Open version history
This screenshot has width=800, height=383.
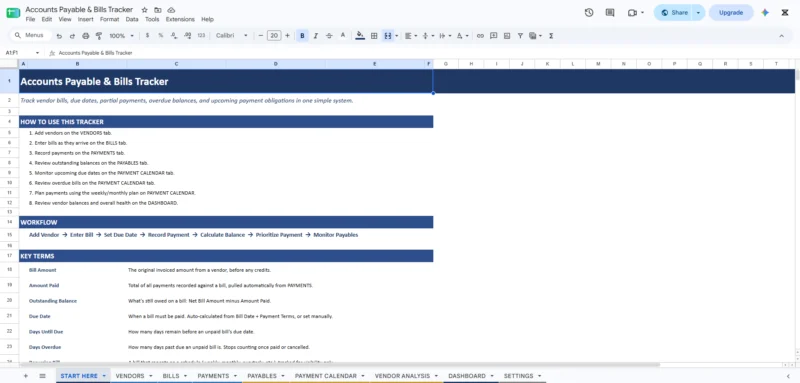589,13
